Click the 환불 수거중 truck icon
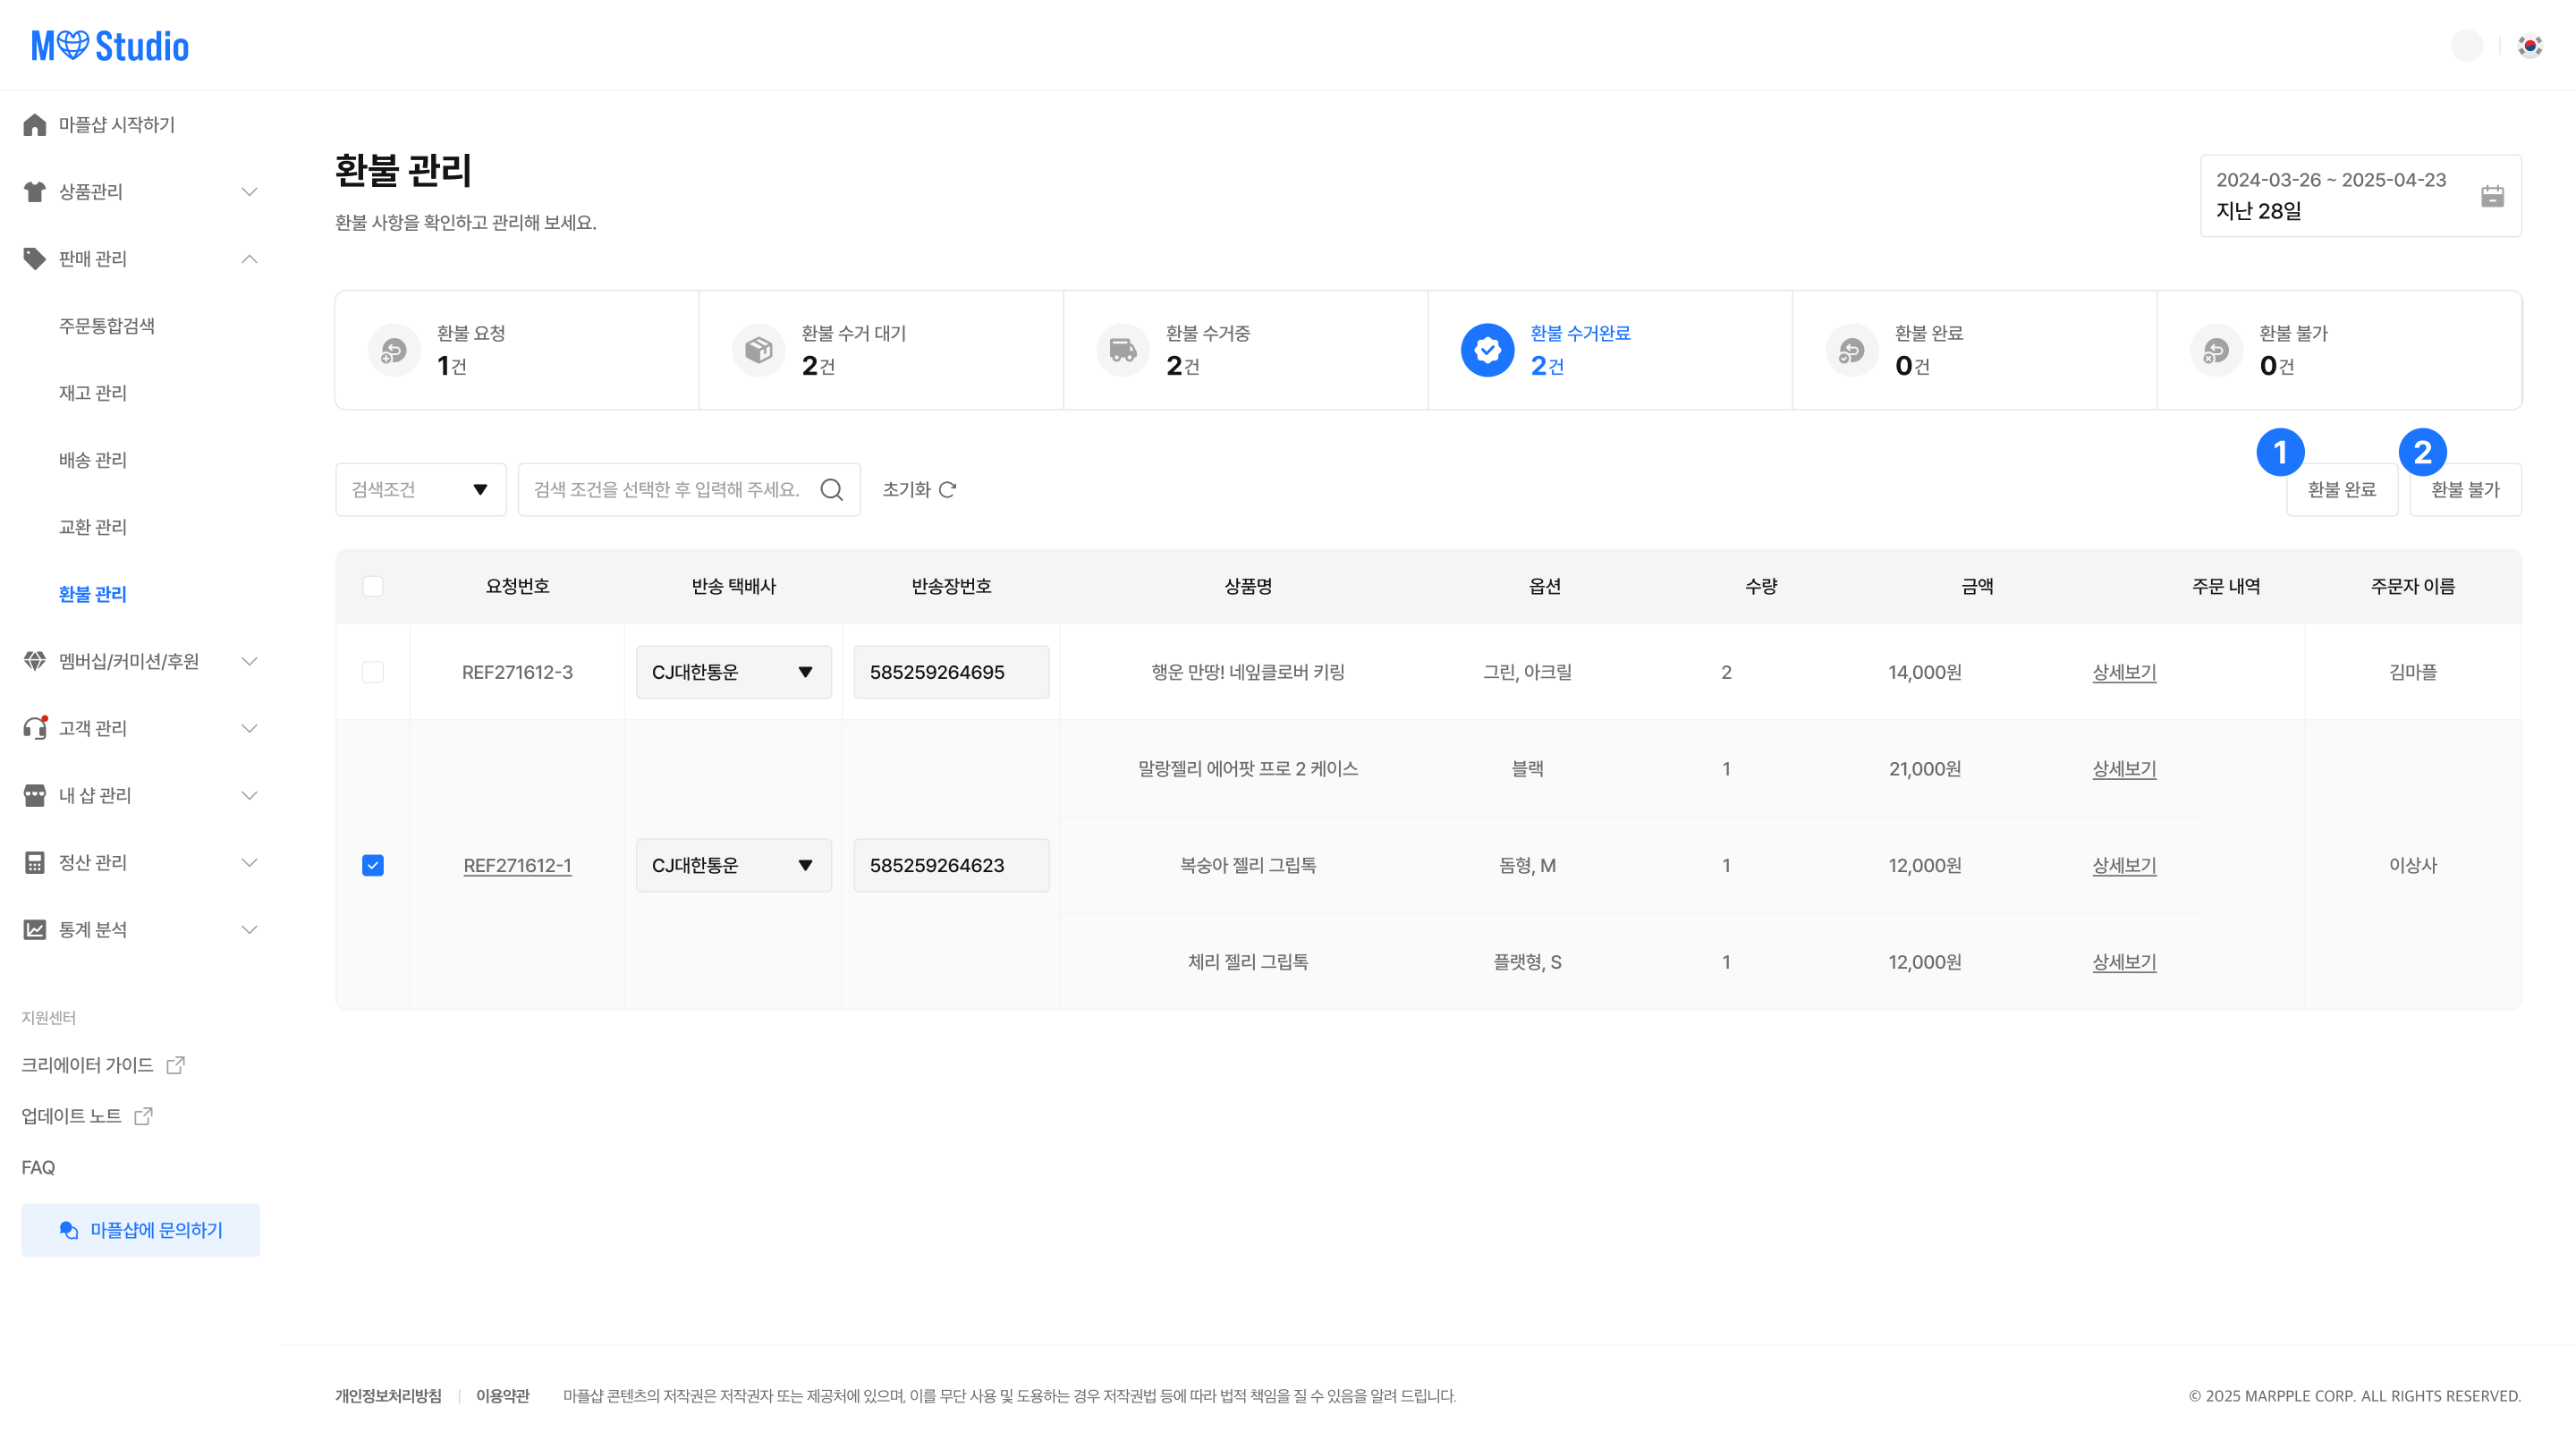The image size is (2576, 1449). pyautogui.click(x=1123, y=350)
